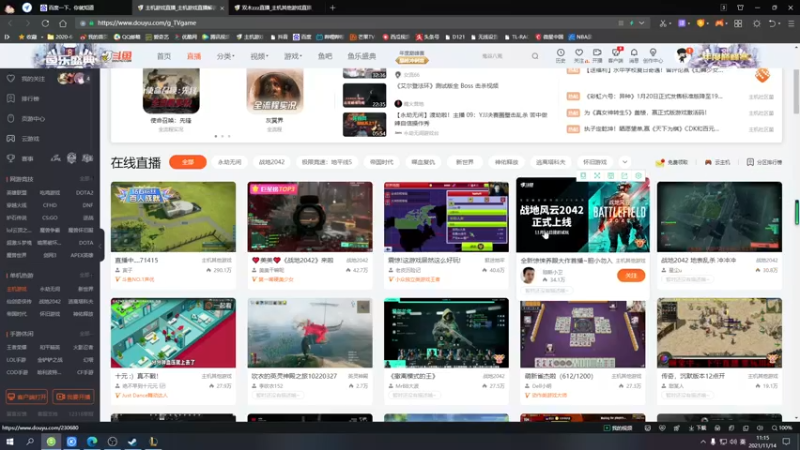Open 赛事 trophy icon in sidebar
Screen dimensions: 800x450
coord(11,159)
